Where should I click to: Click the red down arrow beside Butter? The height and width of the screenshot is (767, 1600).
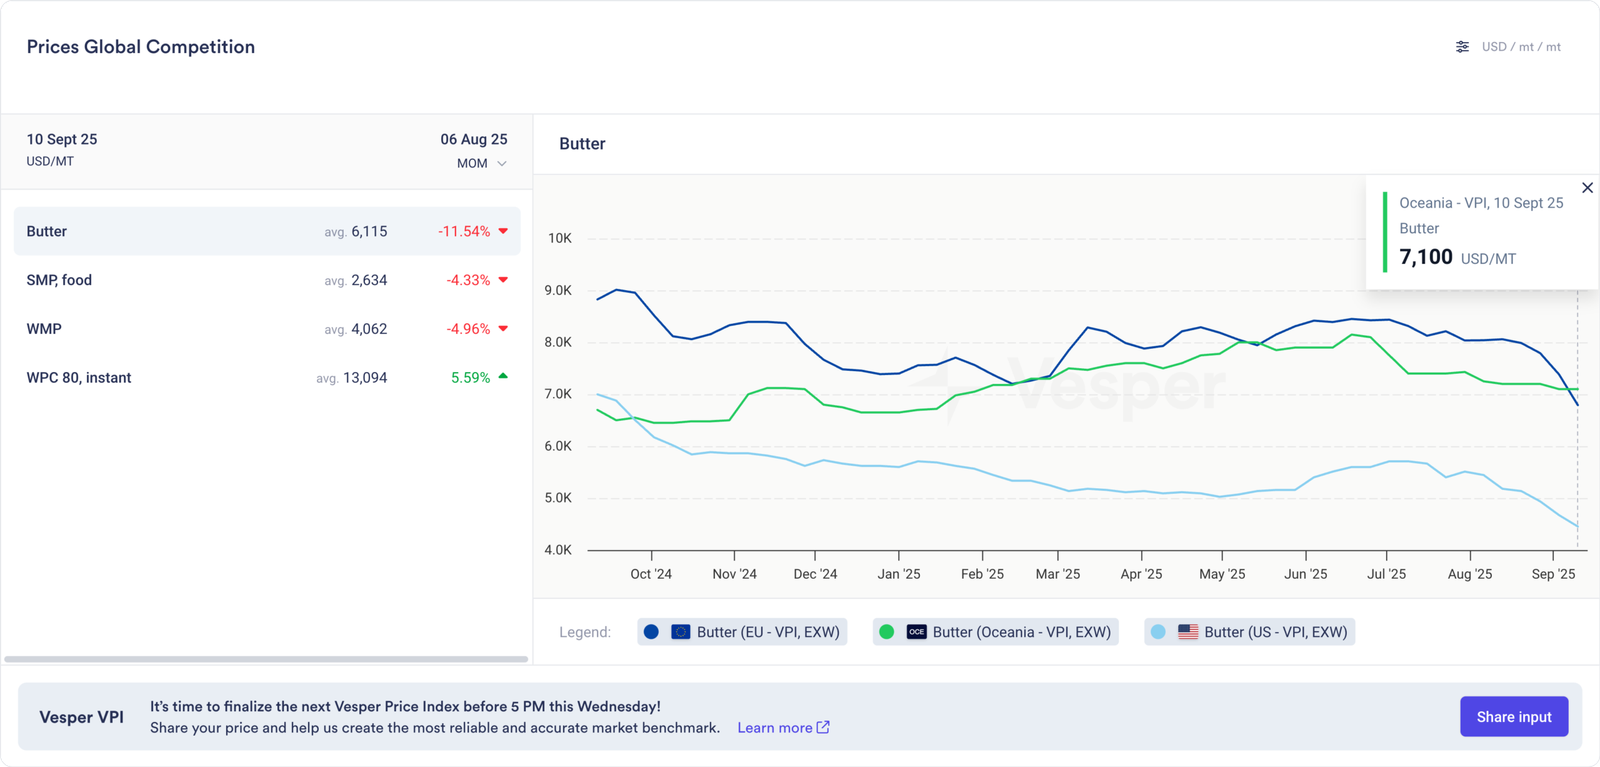503,231
